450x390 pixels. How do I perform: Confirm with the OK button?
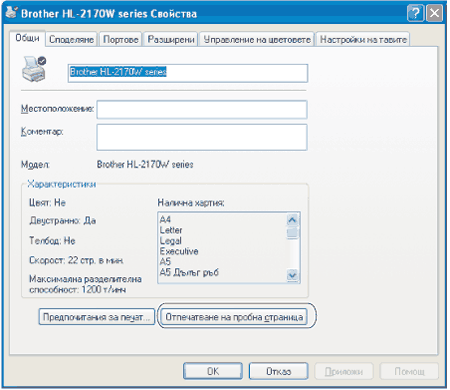(x=213, y=371)
